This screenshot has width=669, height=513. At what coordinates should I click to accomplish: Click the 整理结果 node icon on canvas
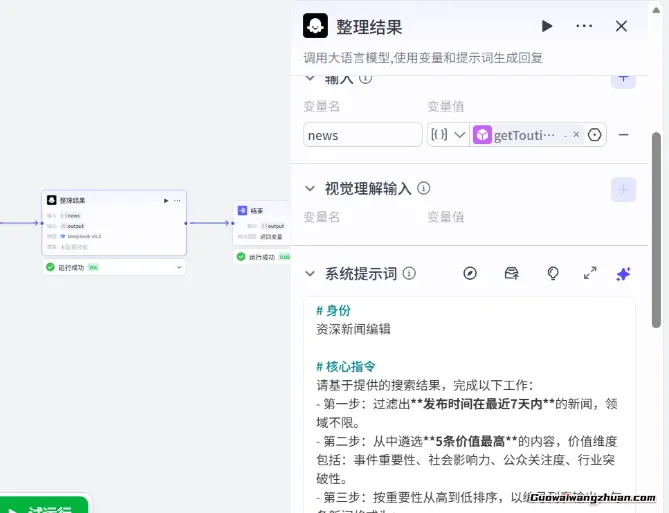[x=52, y=200]
